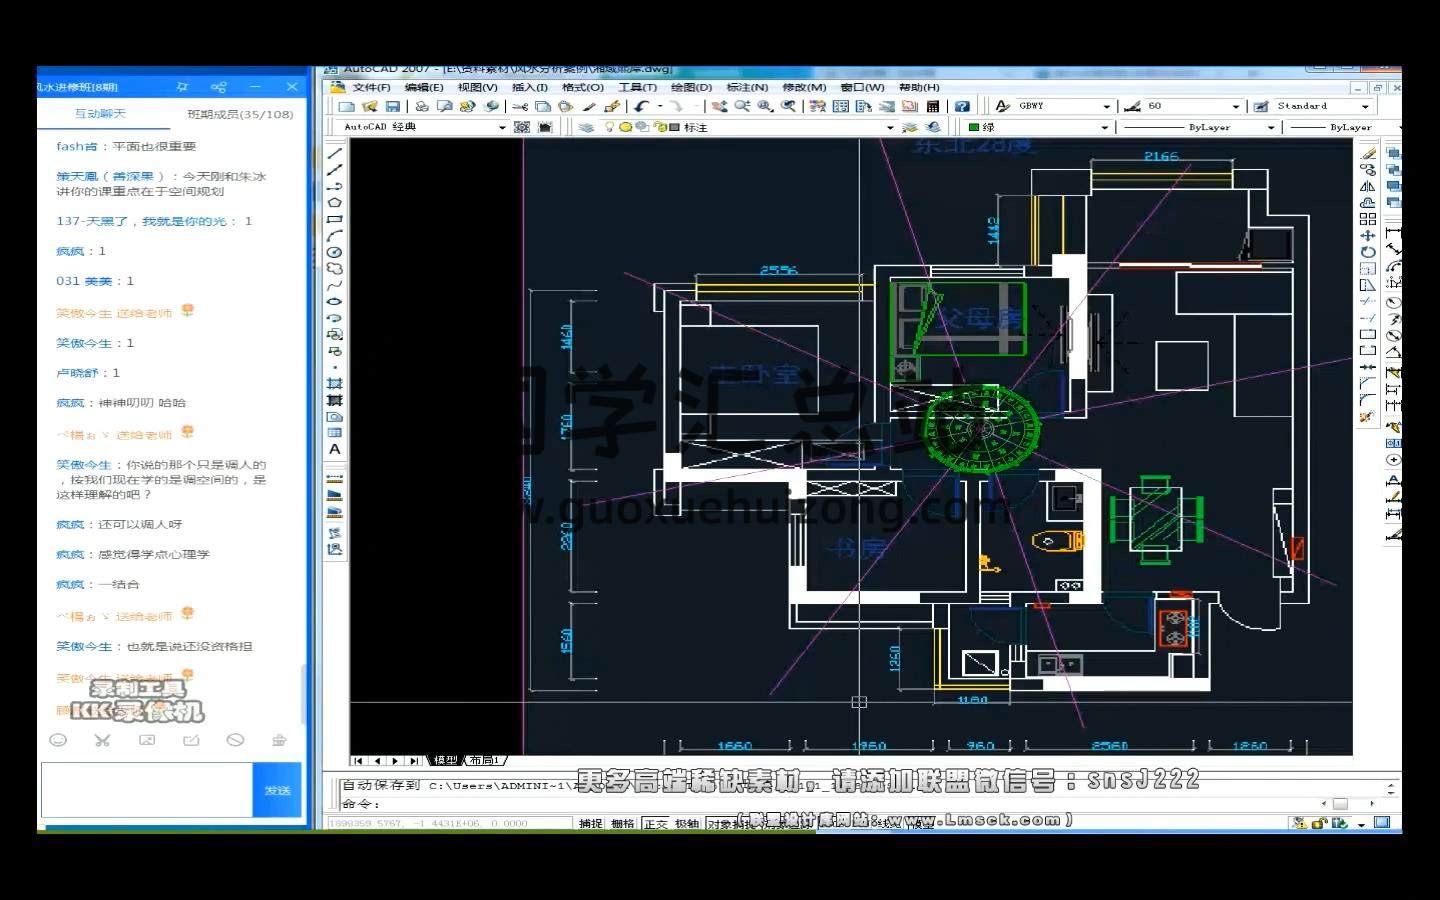The height and width of the screenshot is (900, 1440).
Task: Select the Rectangle draw tool
Action: pyautogui.click(x=335, y=219)
